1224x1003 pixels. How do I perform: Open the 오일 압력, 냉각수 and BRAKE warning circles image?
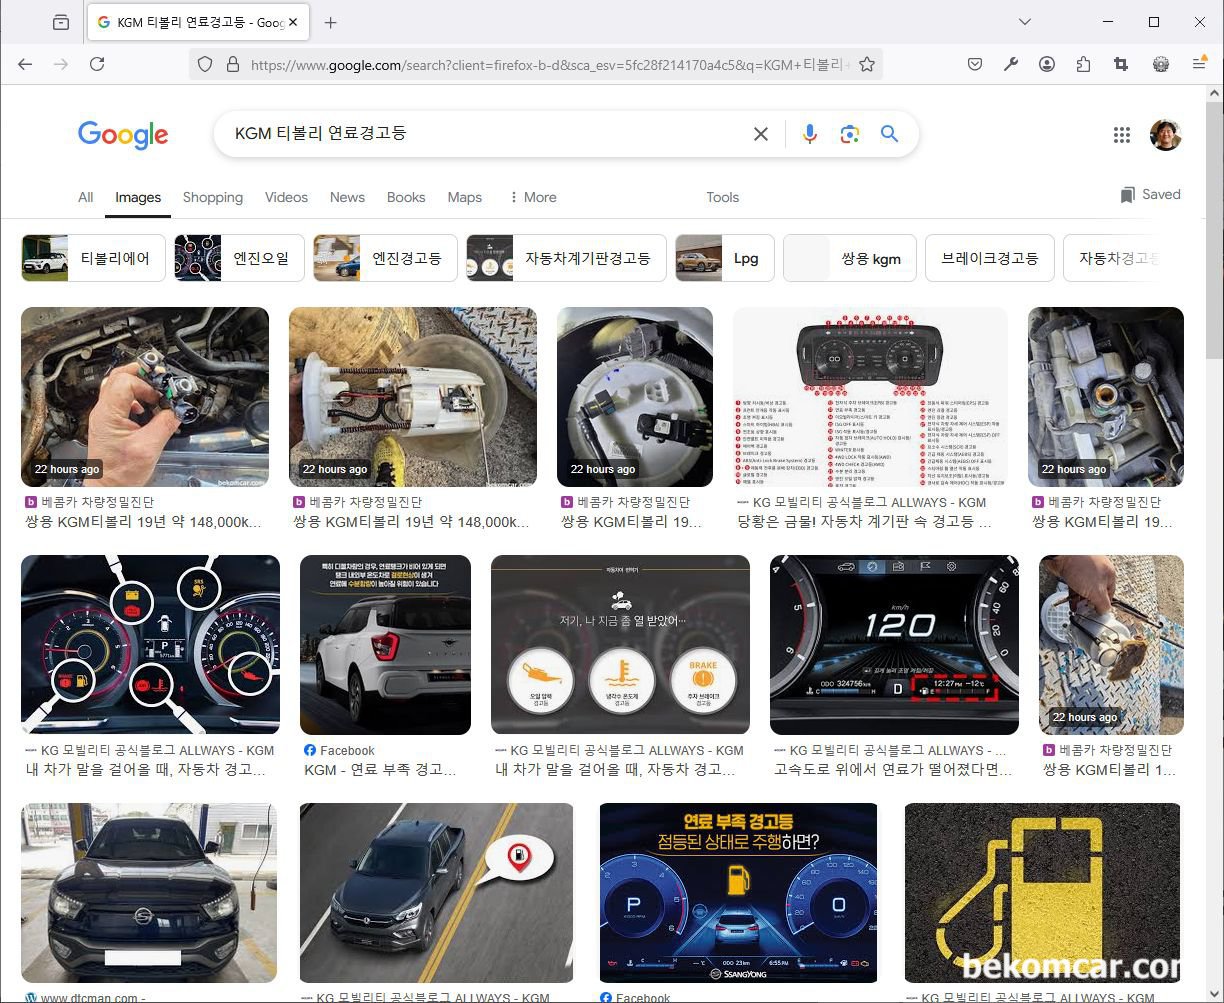coord(620,645)
